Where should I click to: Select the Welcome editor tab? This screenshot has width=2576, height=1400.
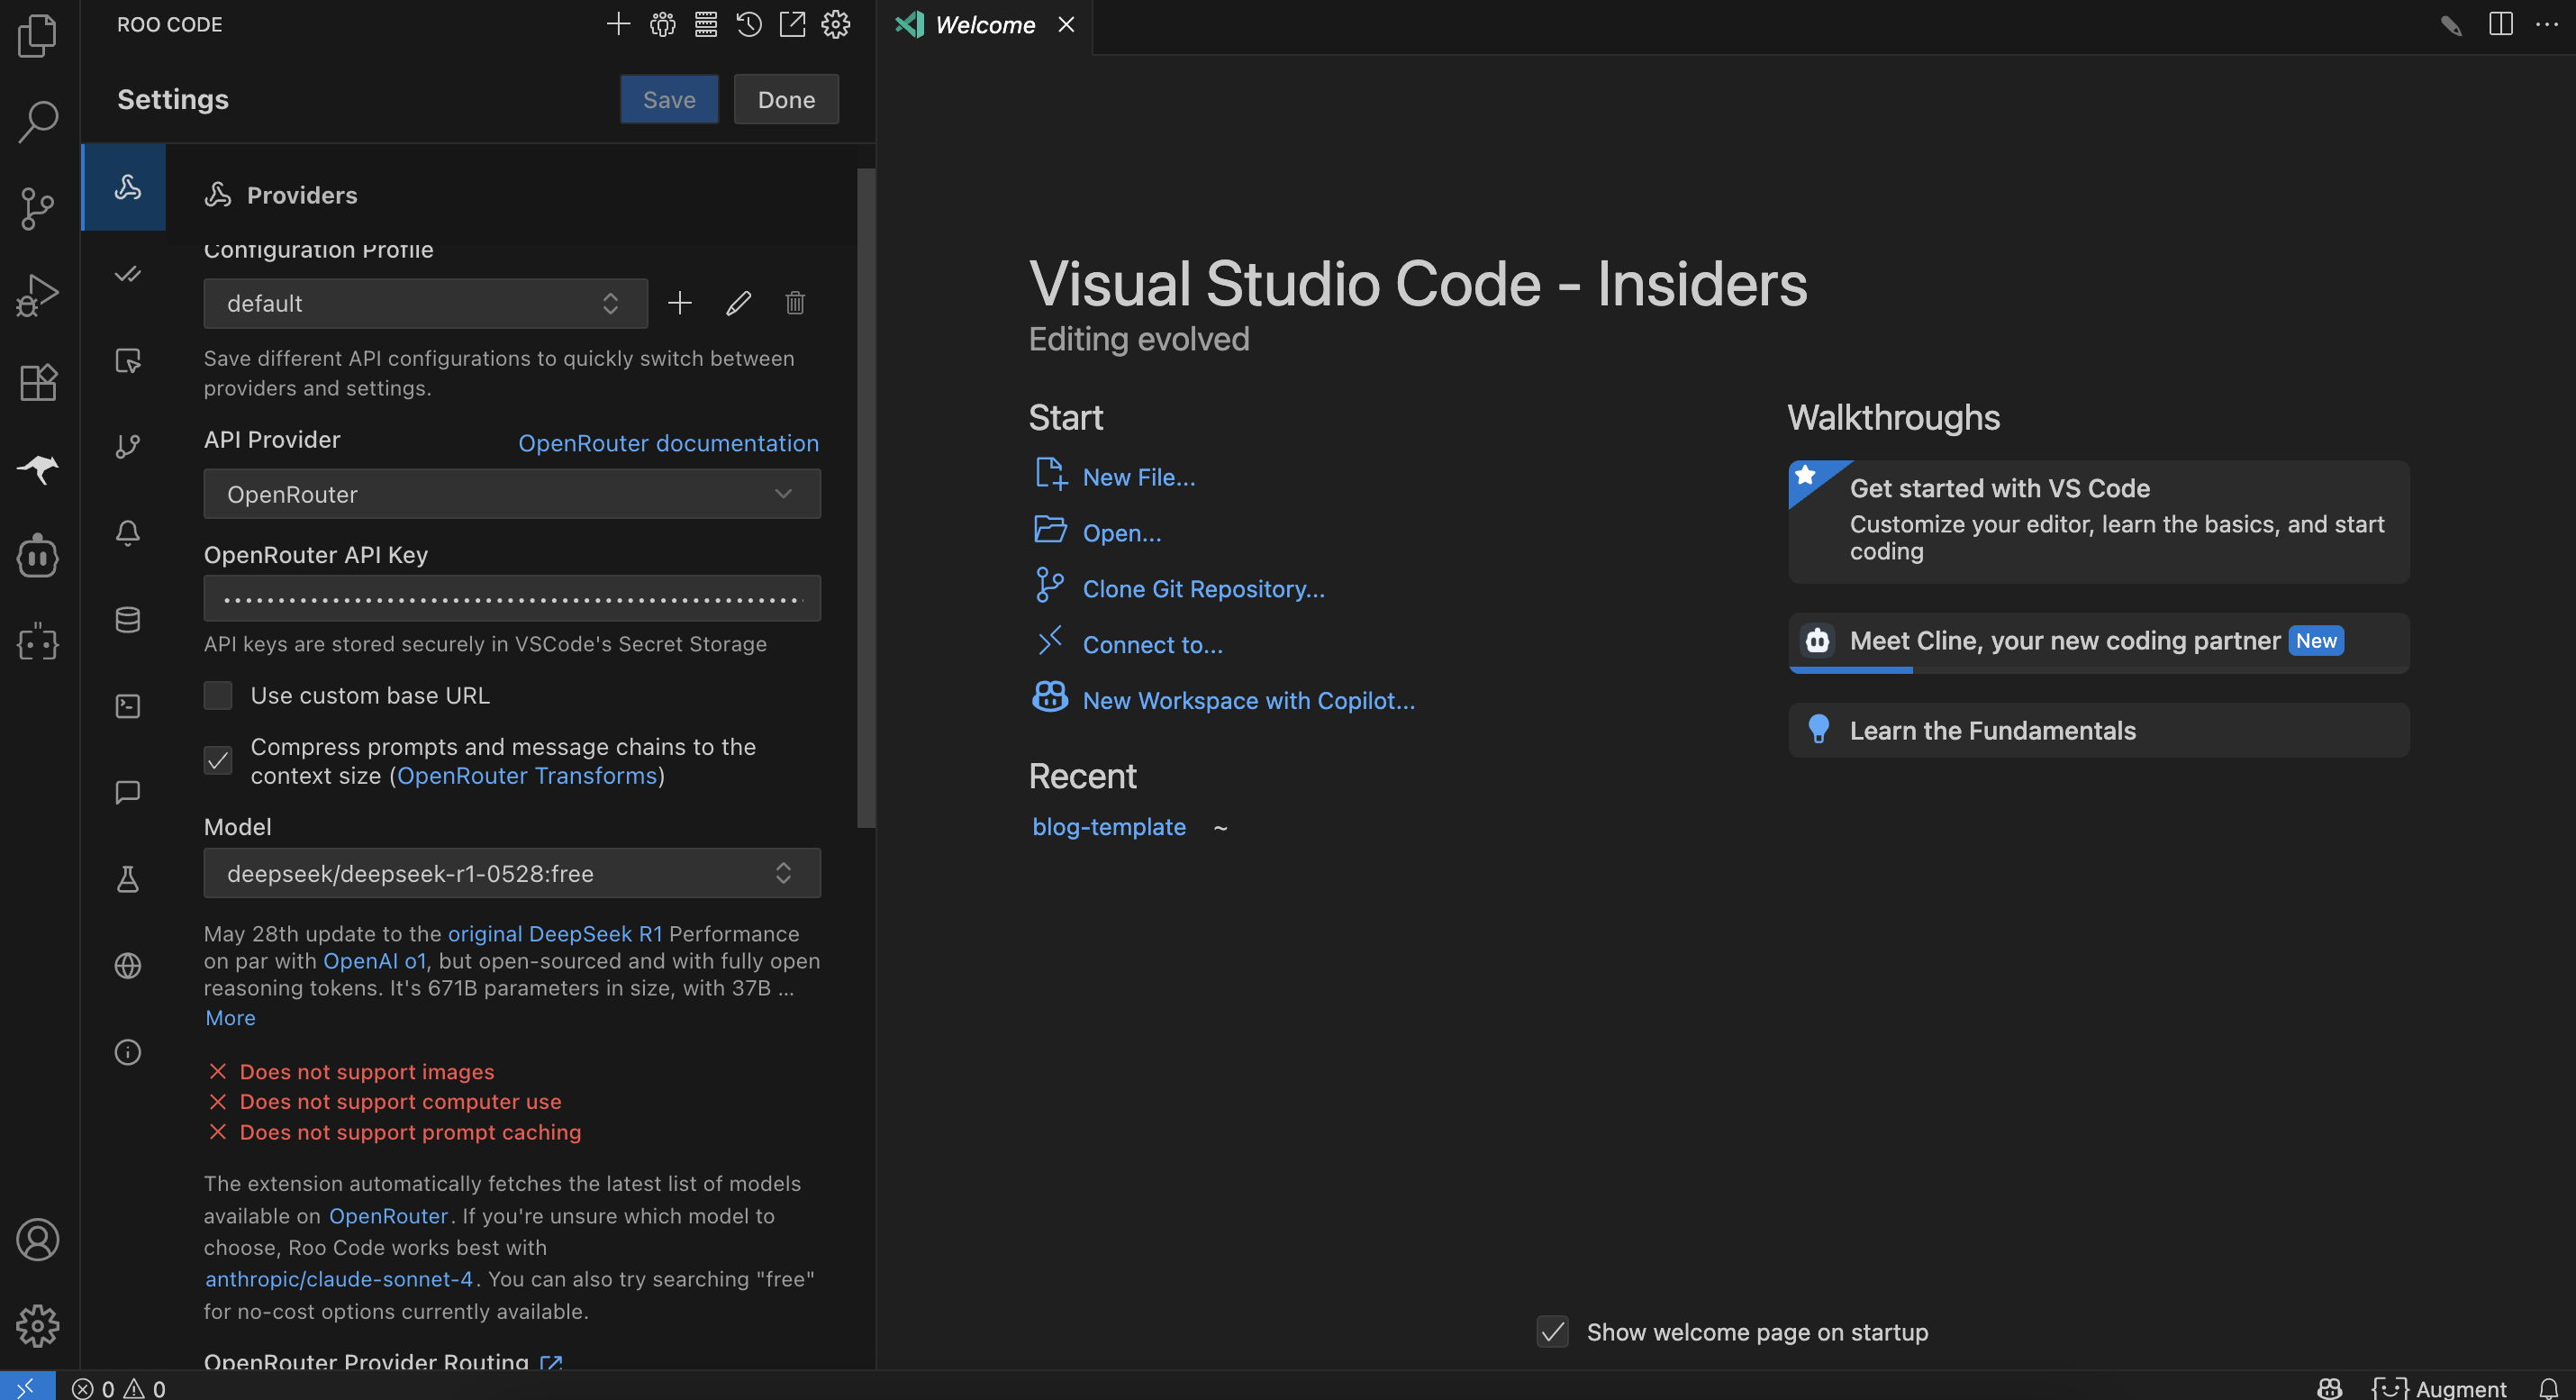click(x=985, y=25)
